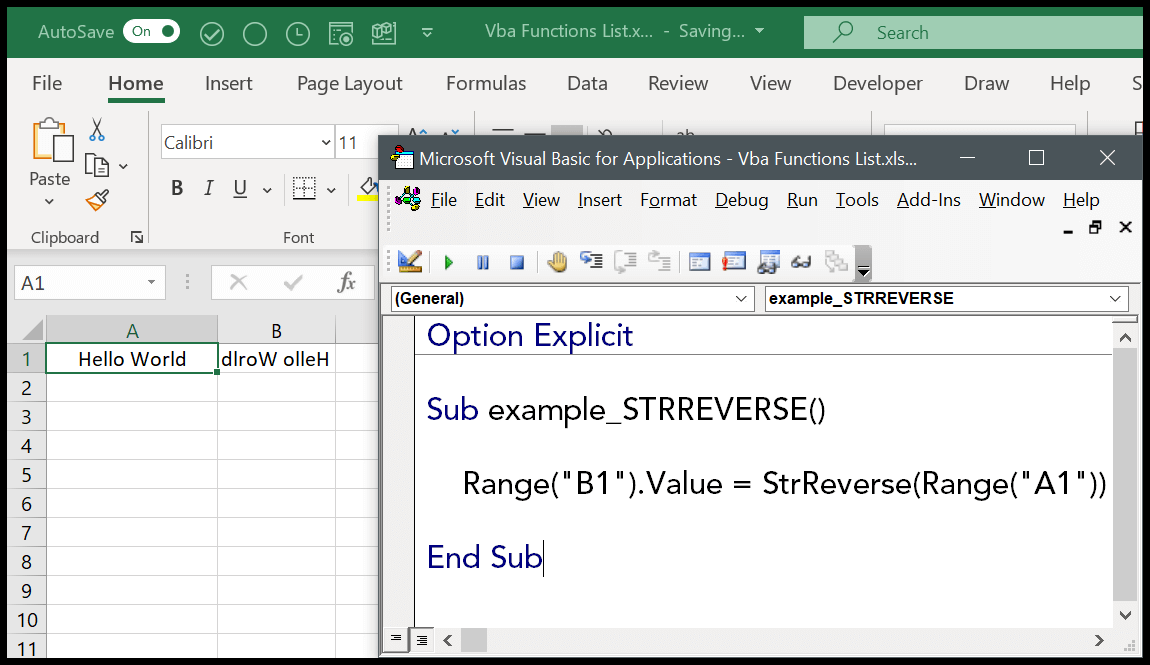Open the Locals Window from the toolbar
Image resolution: width=1150 pixels, height=665 pixels.
tap(698, 261)
